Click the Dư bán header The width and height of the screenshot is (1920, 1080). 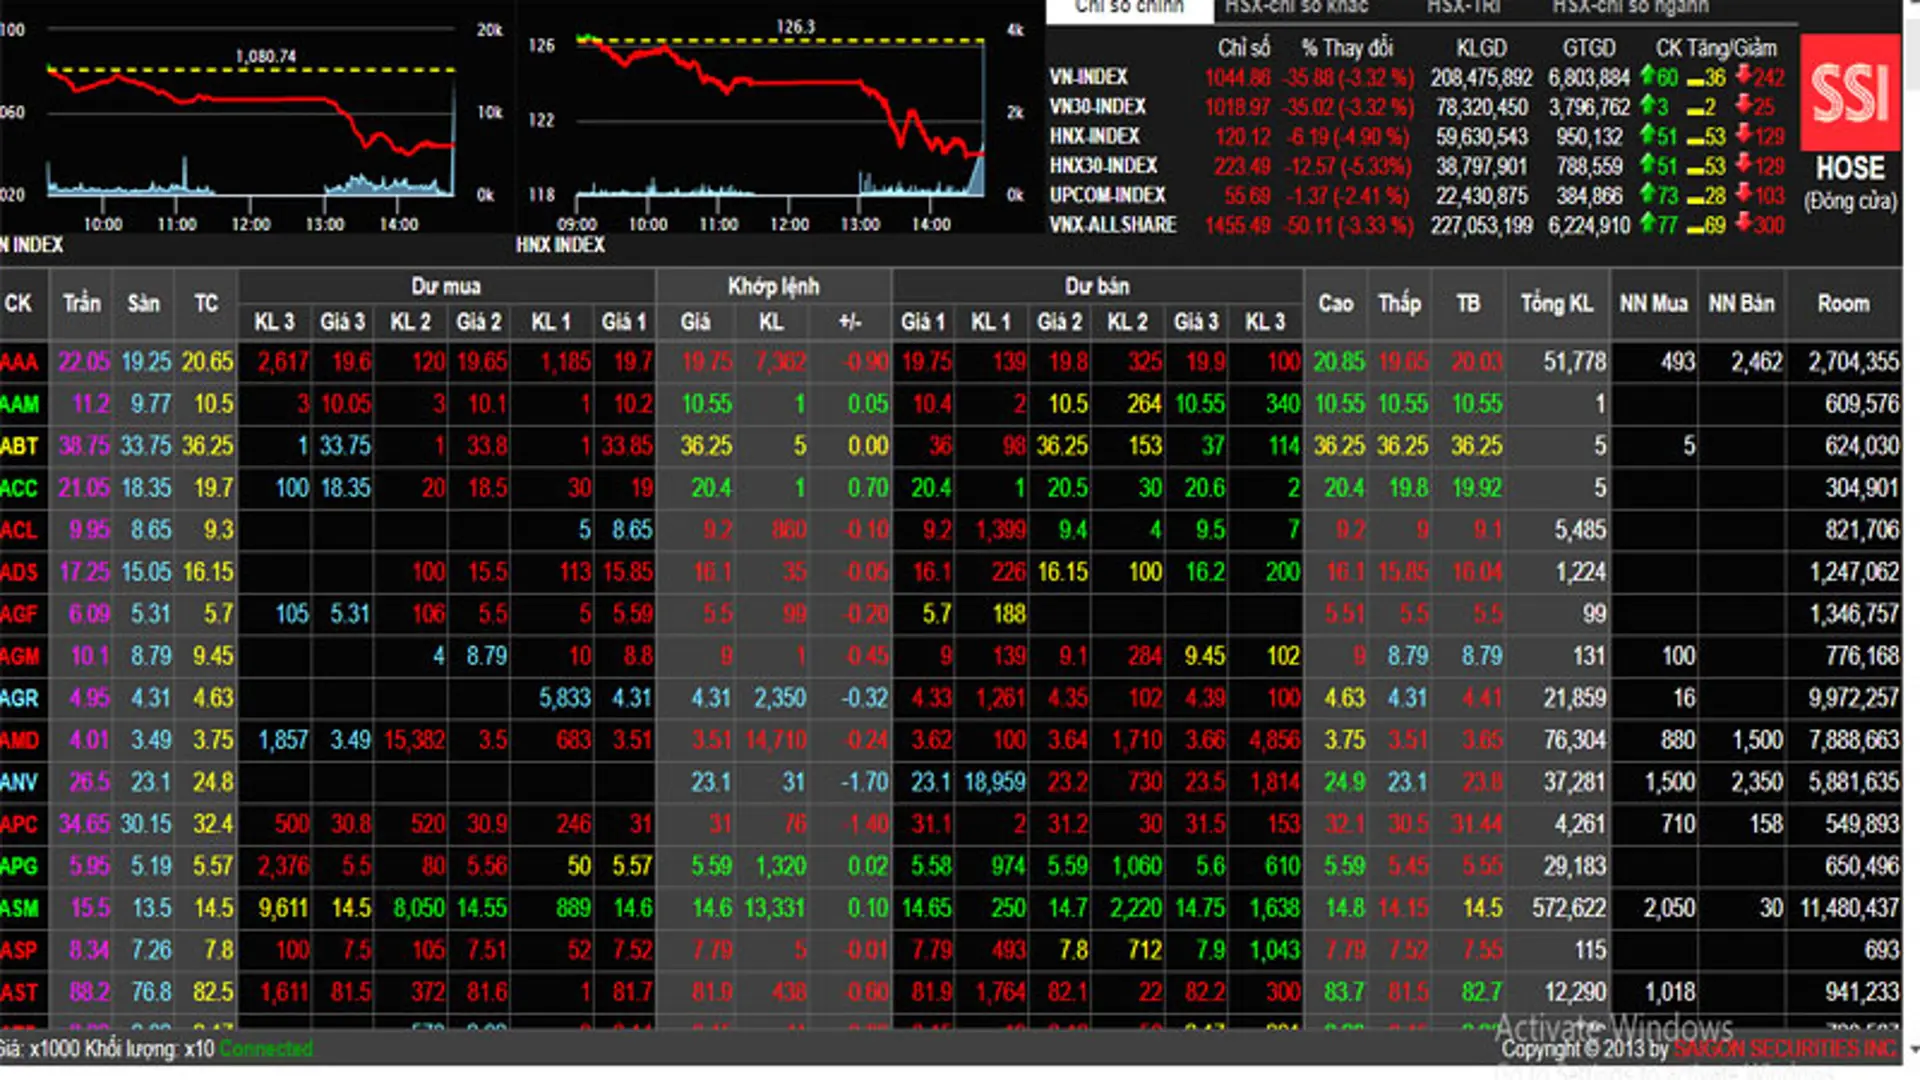coord(1097,287)
